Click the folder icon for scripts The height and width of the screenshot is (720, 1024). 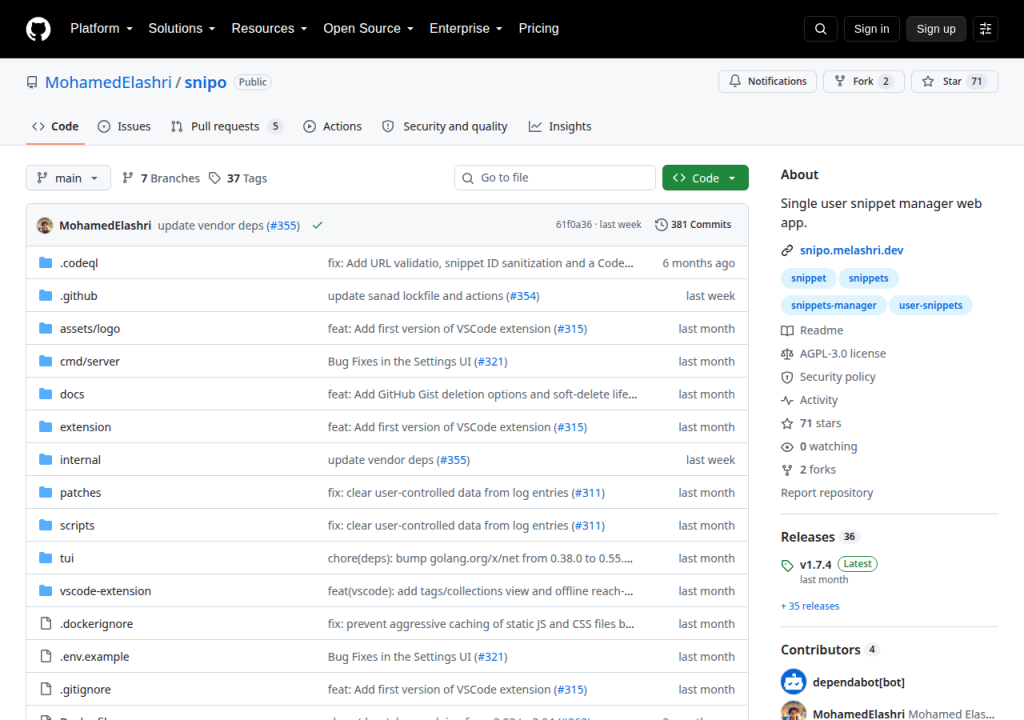coord(46,525)
